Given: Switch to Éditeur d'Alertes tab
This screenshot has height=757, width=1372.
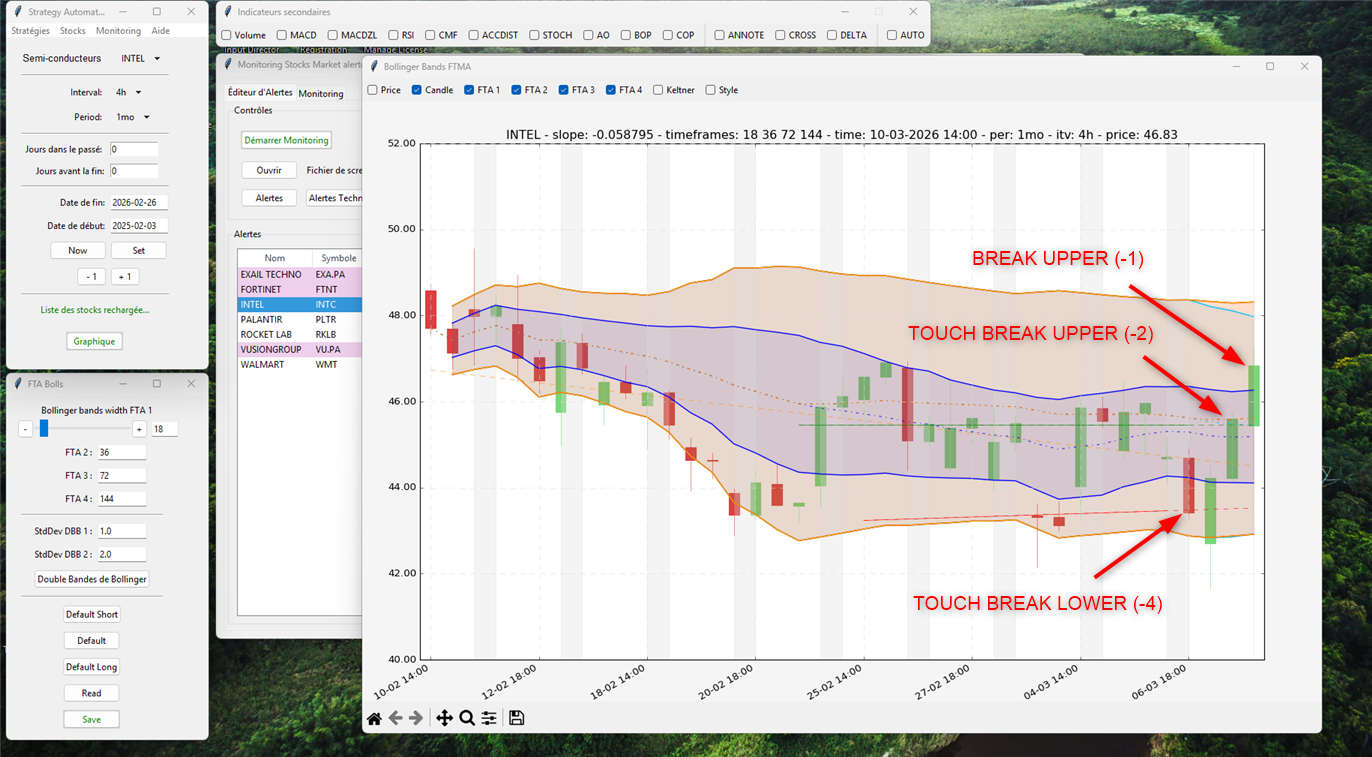Looking at the screenshot, I should pos(260,93).
